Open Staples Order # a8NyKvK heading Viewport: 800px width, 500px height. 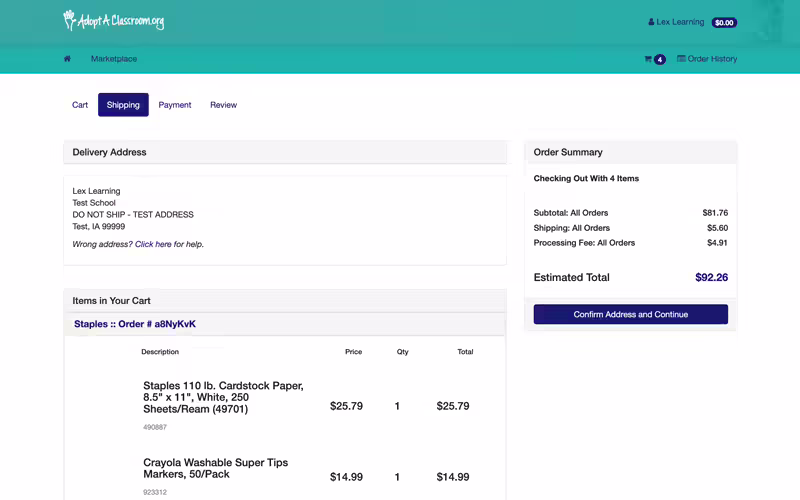pyautogui.click(x=135, y=324)
